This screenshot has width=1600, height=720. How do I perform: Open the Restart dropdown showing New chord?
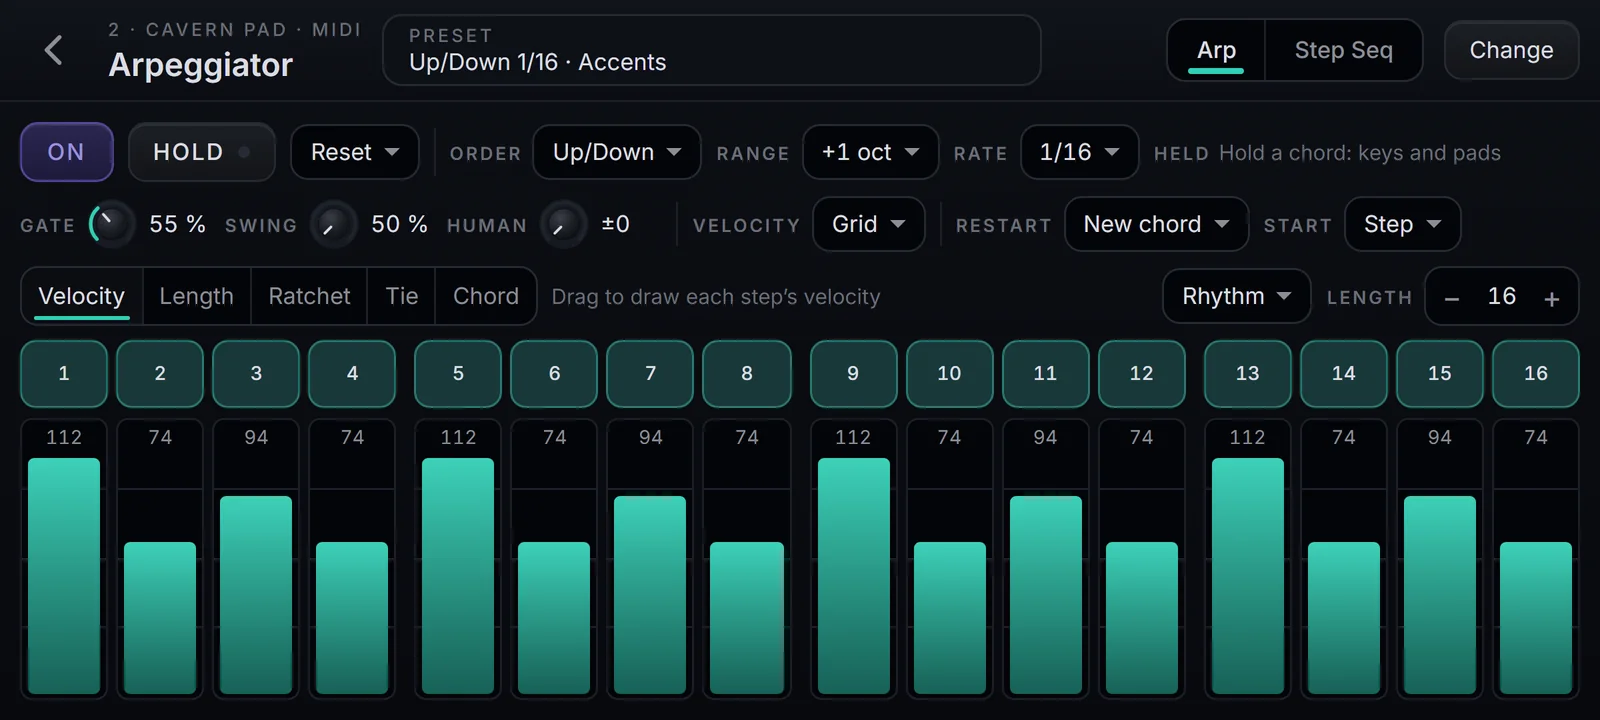(1157, 224)
